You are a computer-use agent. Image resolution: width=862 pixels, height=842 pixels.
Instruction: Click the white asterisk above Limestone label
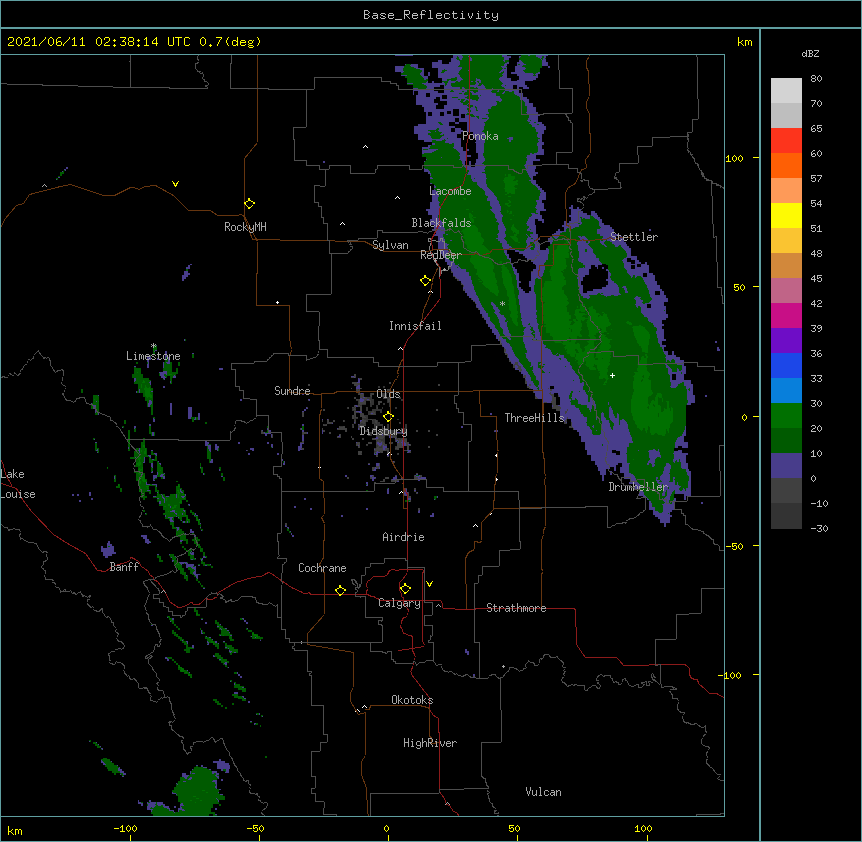click(x=154, y=346)
